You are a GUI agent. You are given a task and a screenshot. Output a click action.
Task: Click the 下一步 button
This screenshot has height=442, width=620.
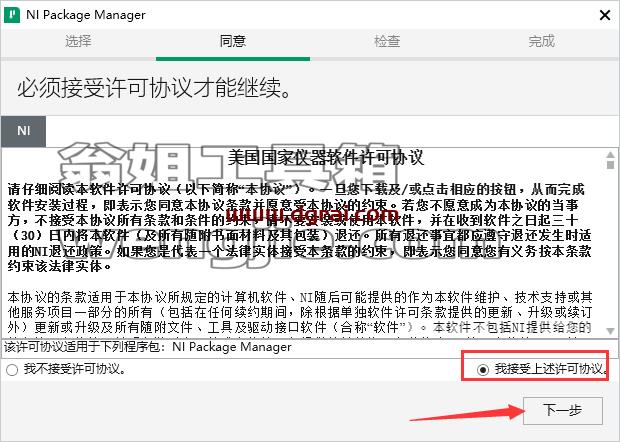563,411
